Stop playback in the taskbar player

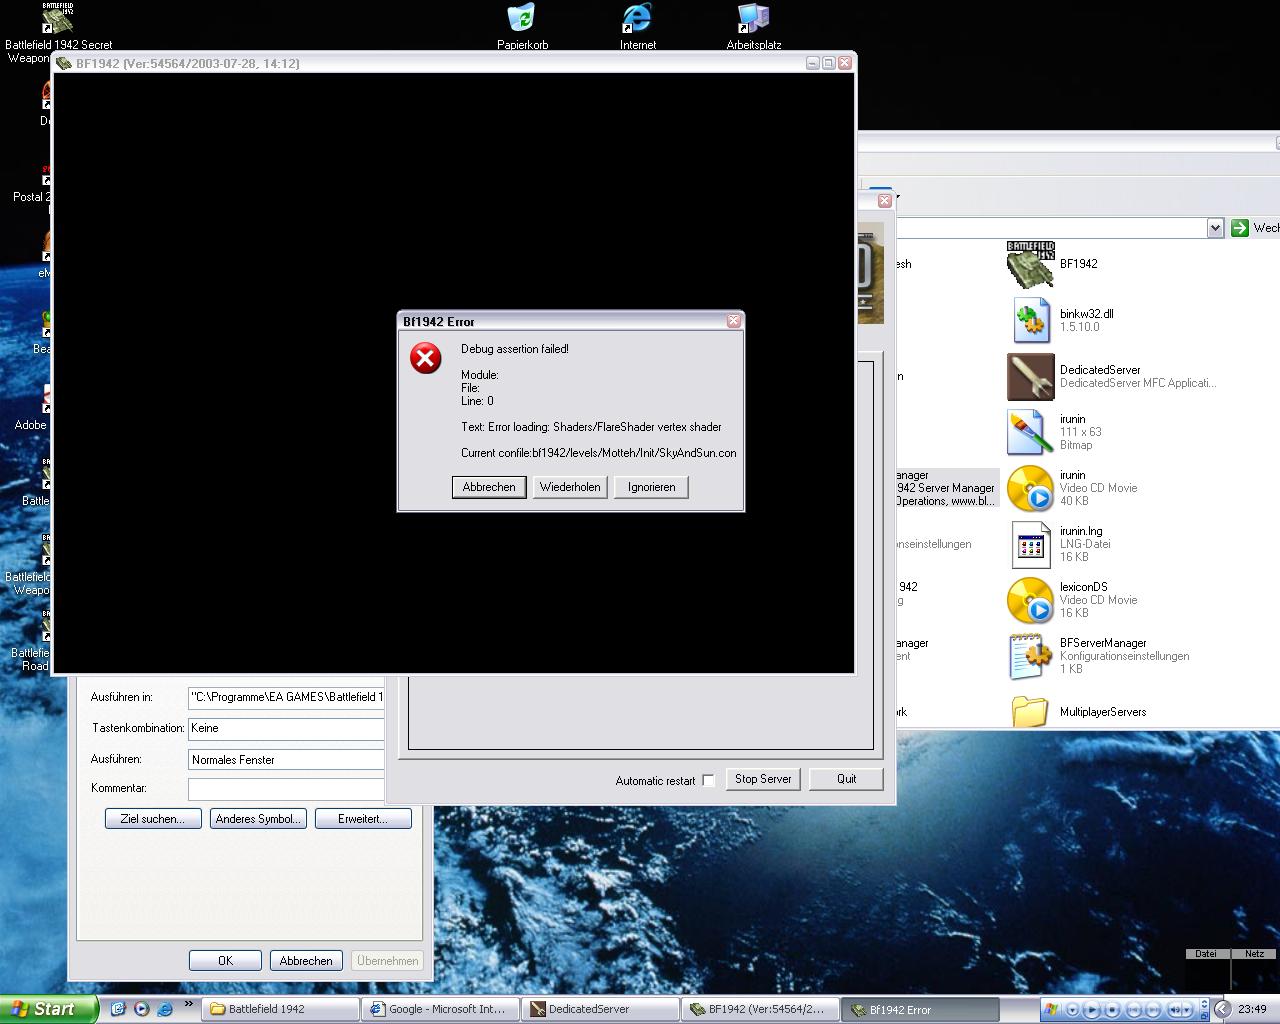point(1112,1010)
